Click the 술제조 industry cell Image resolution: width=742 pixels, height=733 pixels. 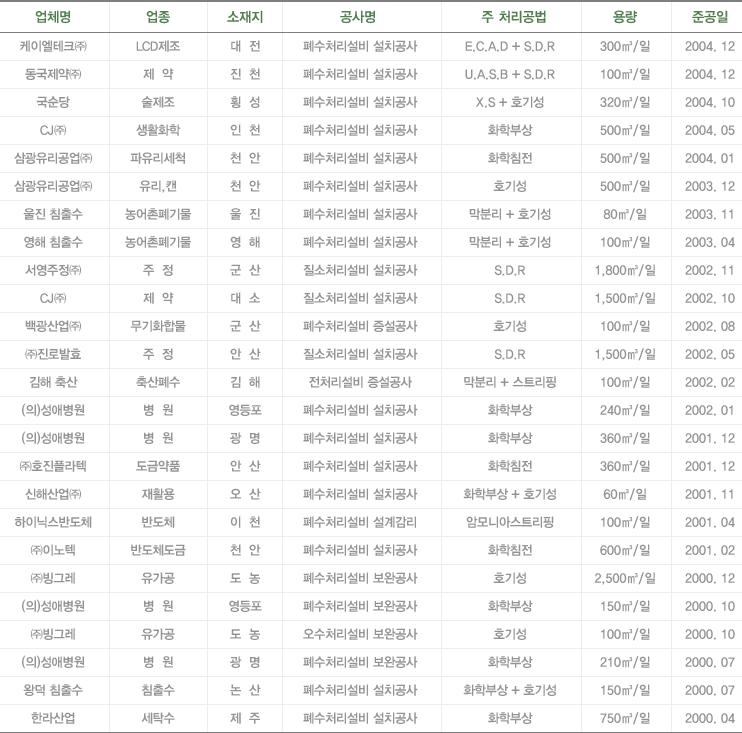pos(158,102)
